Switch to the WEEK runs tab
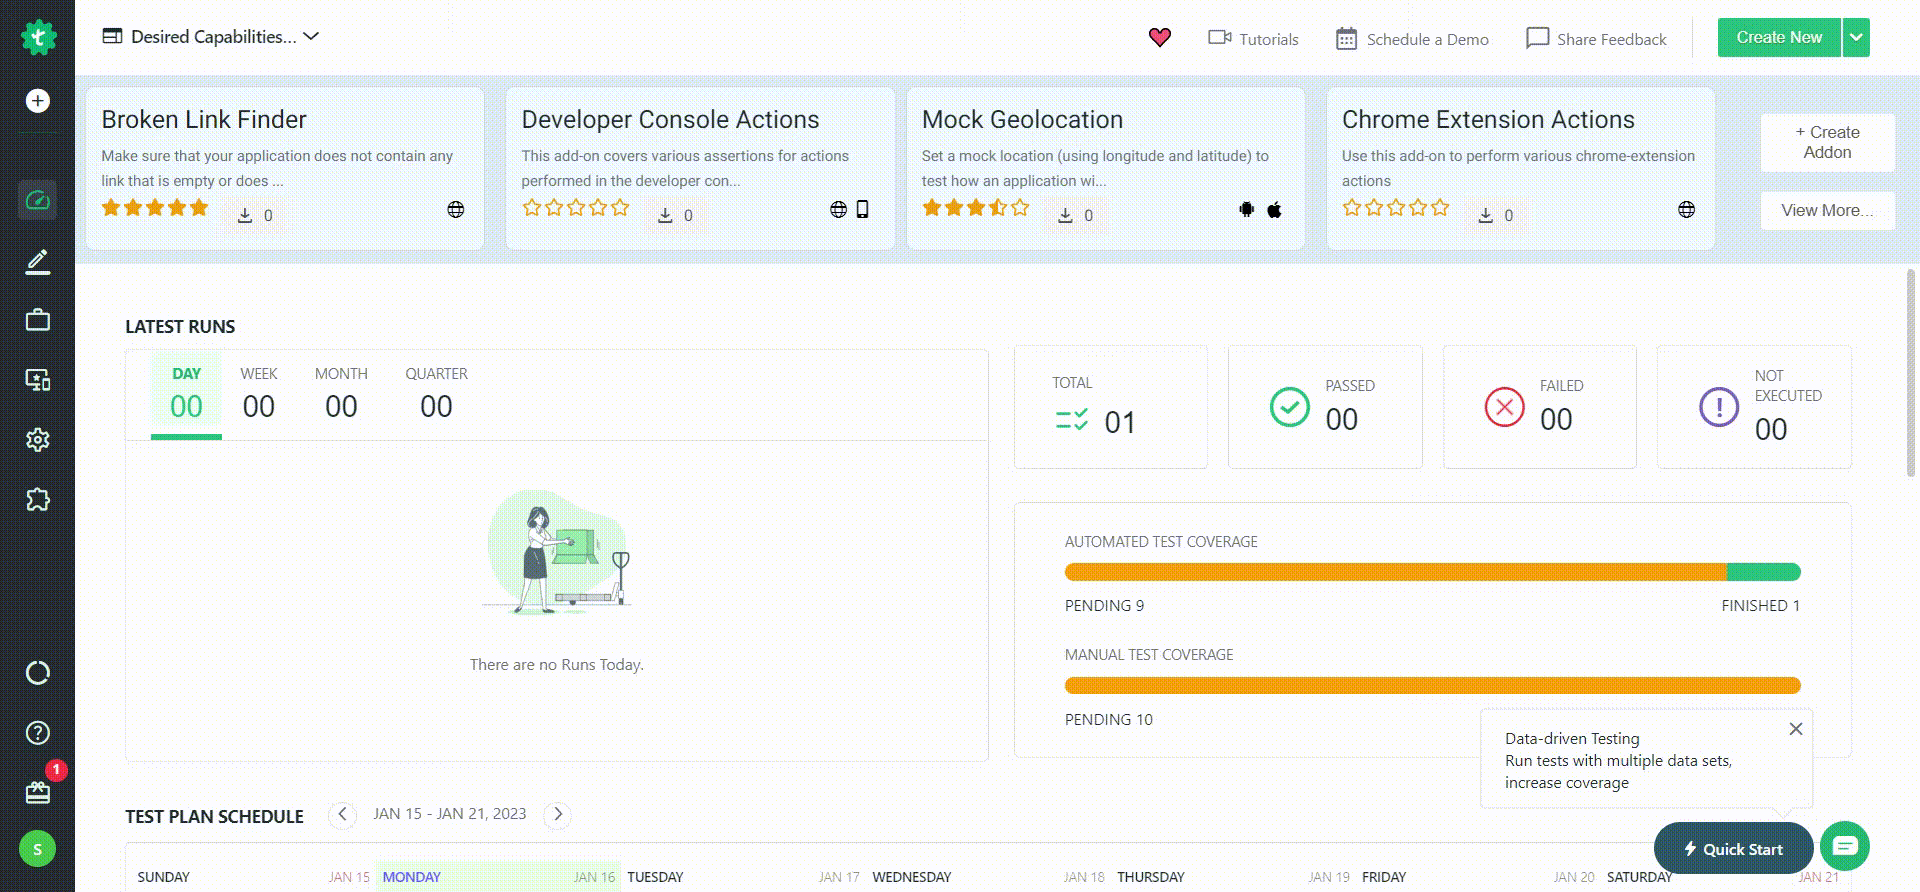1920x892 pixels. tap(259, 394)
